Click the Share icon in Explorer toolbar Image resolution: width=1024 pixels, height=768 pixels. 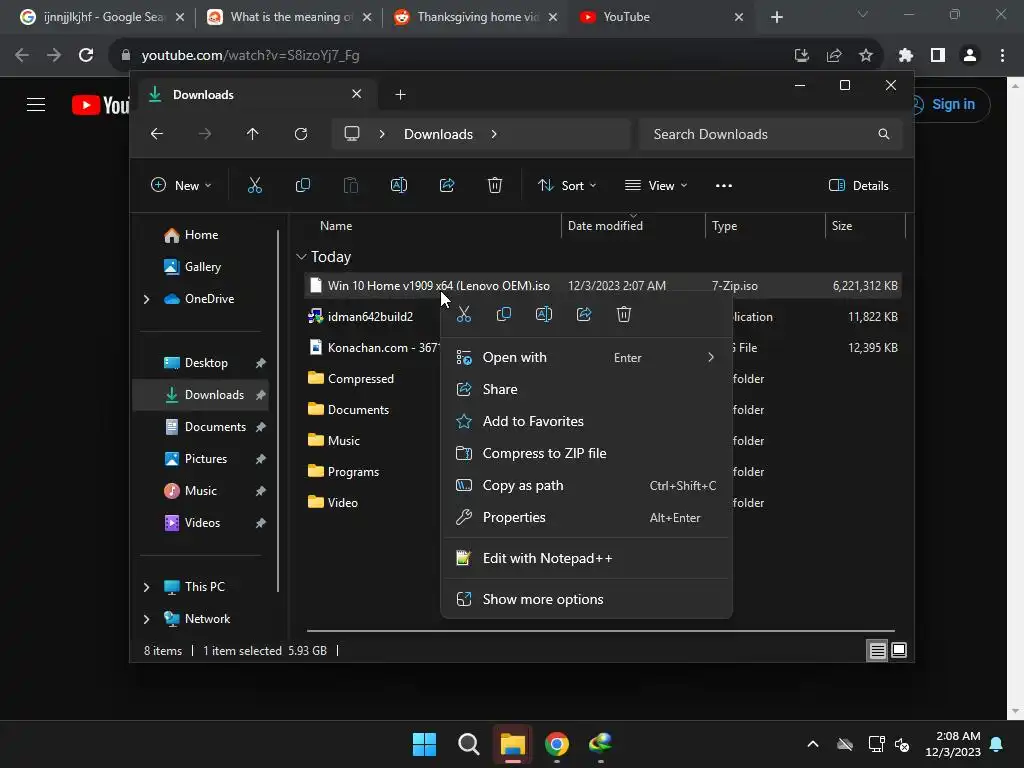[447, 186]
